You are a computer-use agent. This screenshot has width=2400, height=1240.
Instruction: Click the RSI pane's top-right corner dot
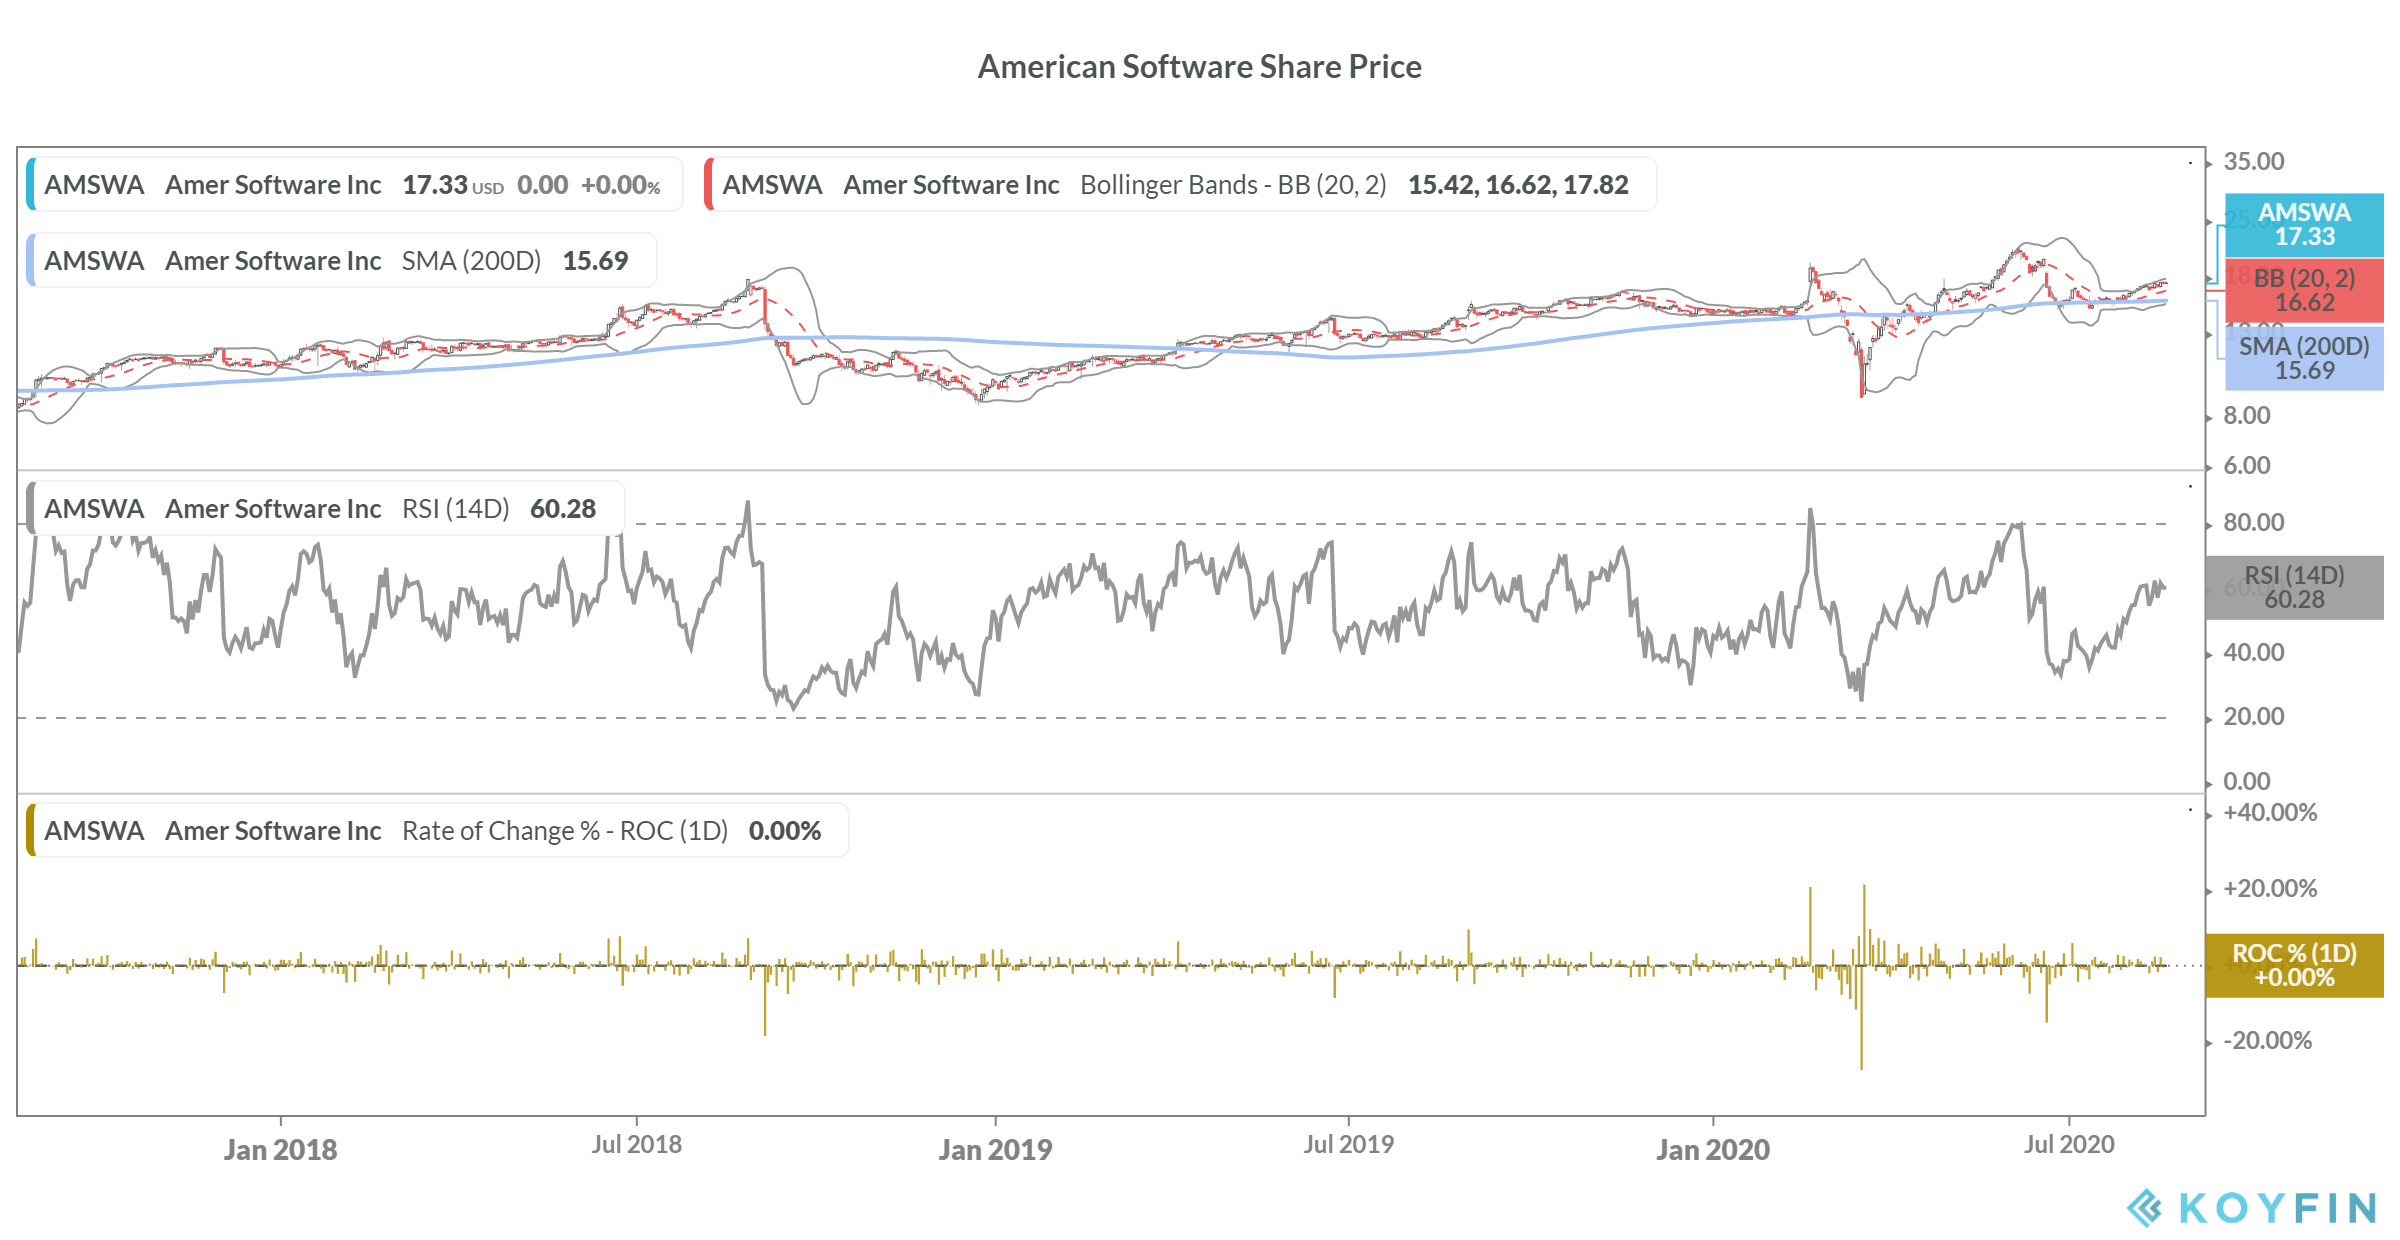point(2190,487)
